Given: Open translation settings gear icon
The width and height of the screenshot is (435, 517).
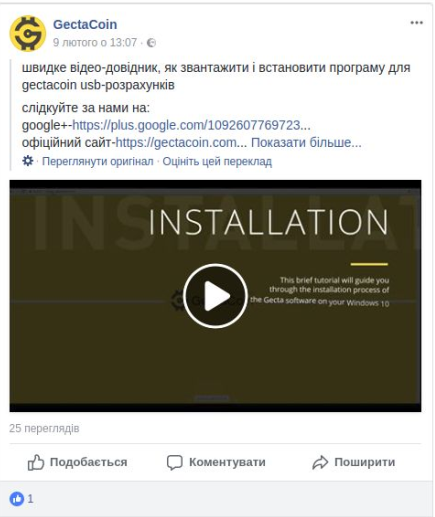Looking at the screenshot, I should [28, 161].
